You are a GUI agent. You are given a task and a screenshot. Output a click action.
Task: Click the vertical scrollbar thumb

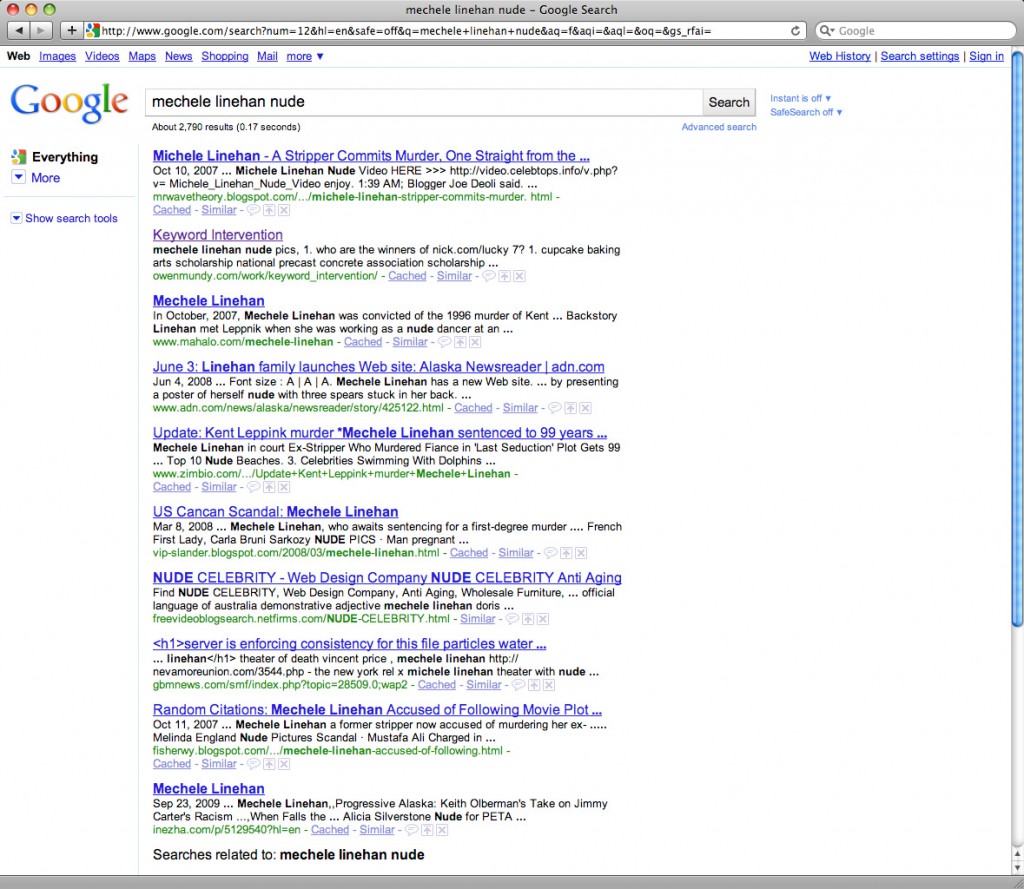pos(1017,340)
